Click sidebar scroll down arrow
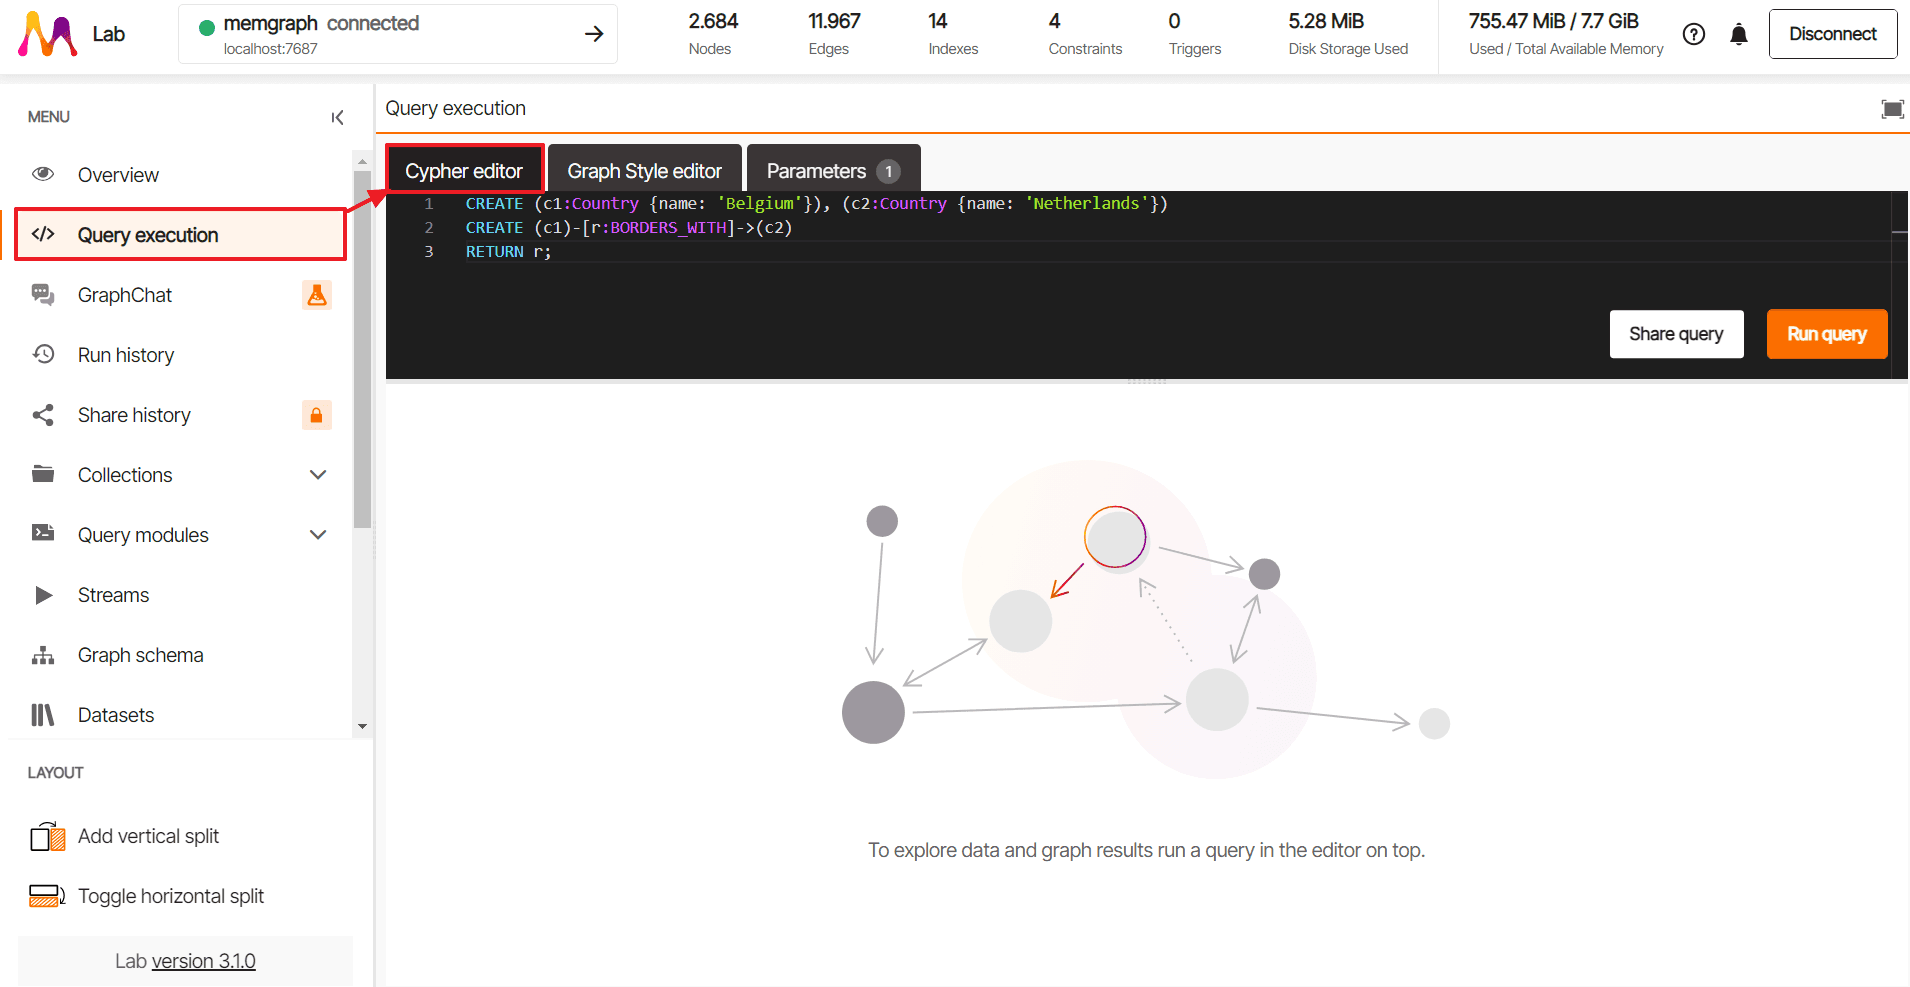 (x=362, y=727)
